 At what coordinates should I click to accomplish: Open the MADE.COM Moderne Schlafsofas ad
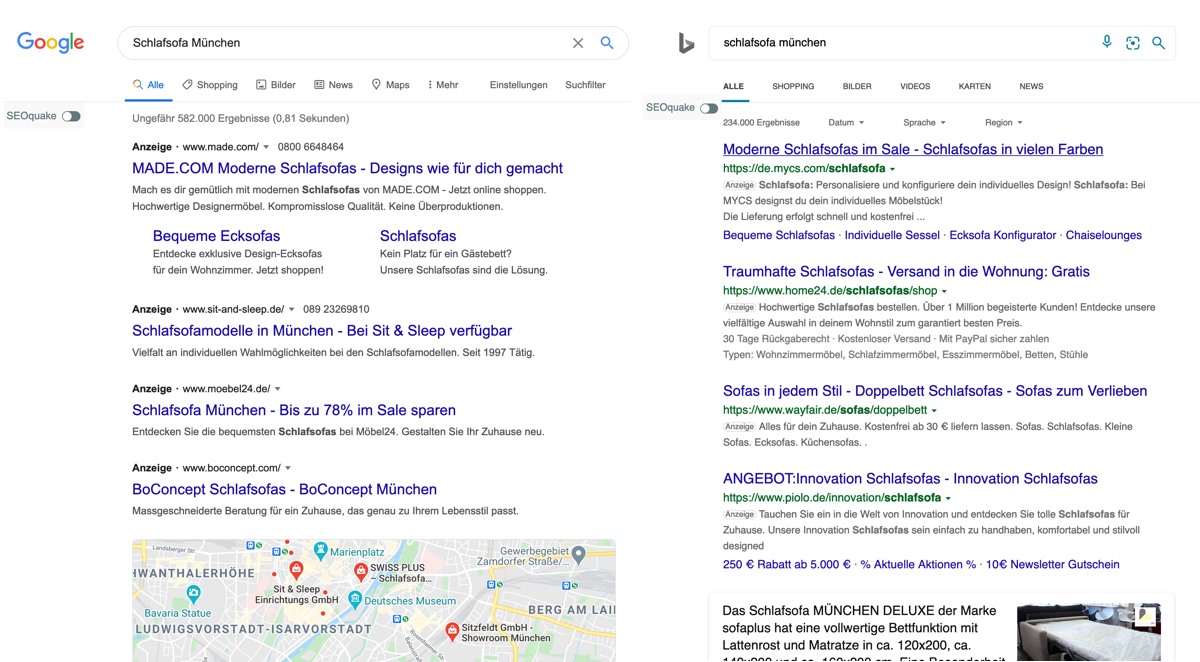pos(348,168)
